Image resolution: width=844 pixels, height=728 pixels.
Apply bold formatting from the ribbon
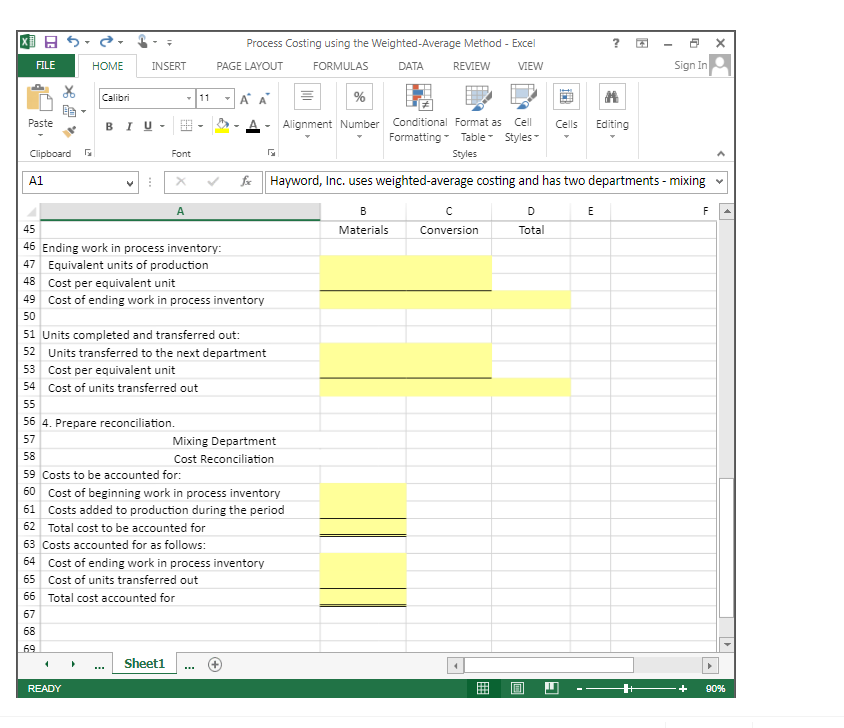(108, 126)
